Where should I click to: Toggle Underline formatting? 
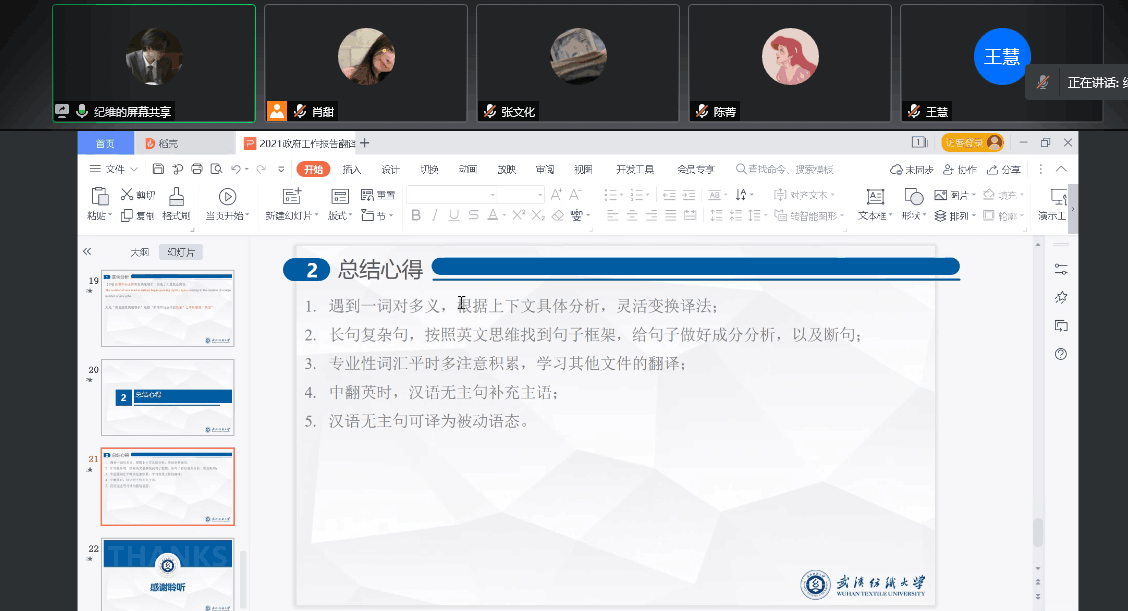coord(454,216)
